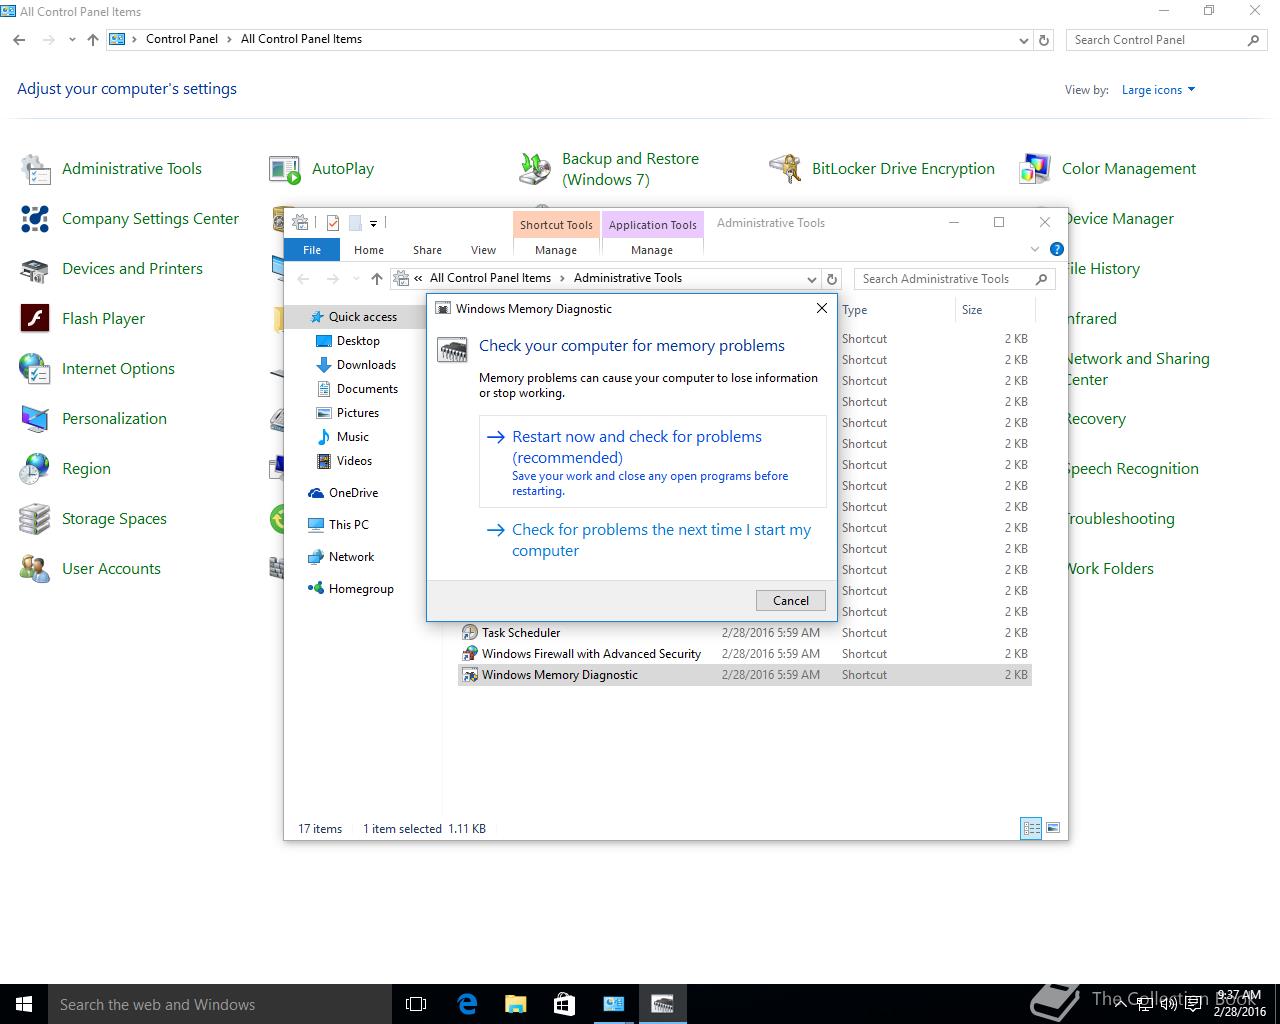The width and height of the screenshot is (1280, 1024).
Task: Open the Share ribbon tab
Action: tap(427, 250)
